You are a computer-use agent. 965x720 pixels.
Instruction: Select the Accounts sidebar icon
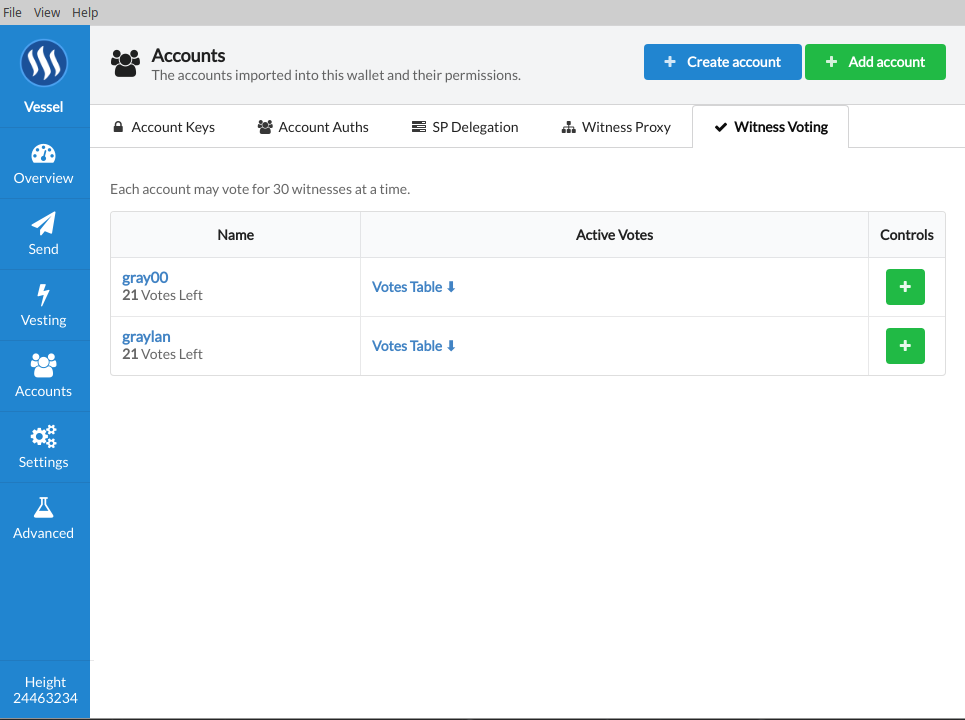coord(44,366)
